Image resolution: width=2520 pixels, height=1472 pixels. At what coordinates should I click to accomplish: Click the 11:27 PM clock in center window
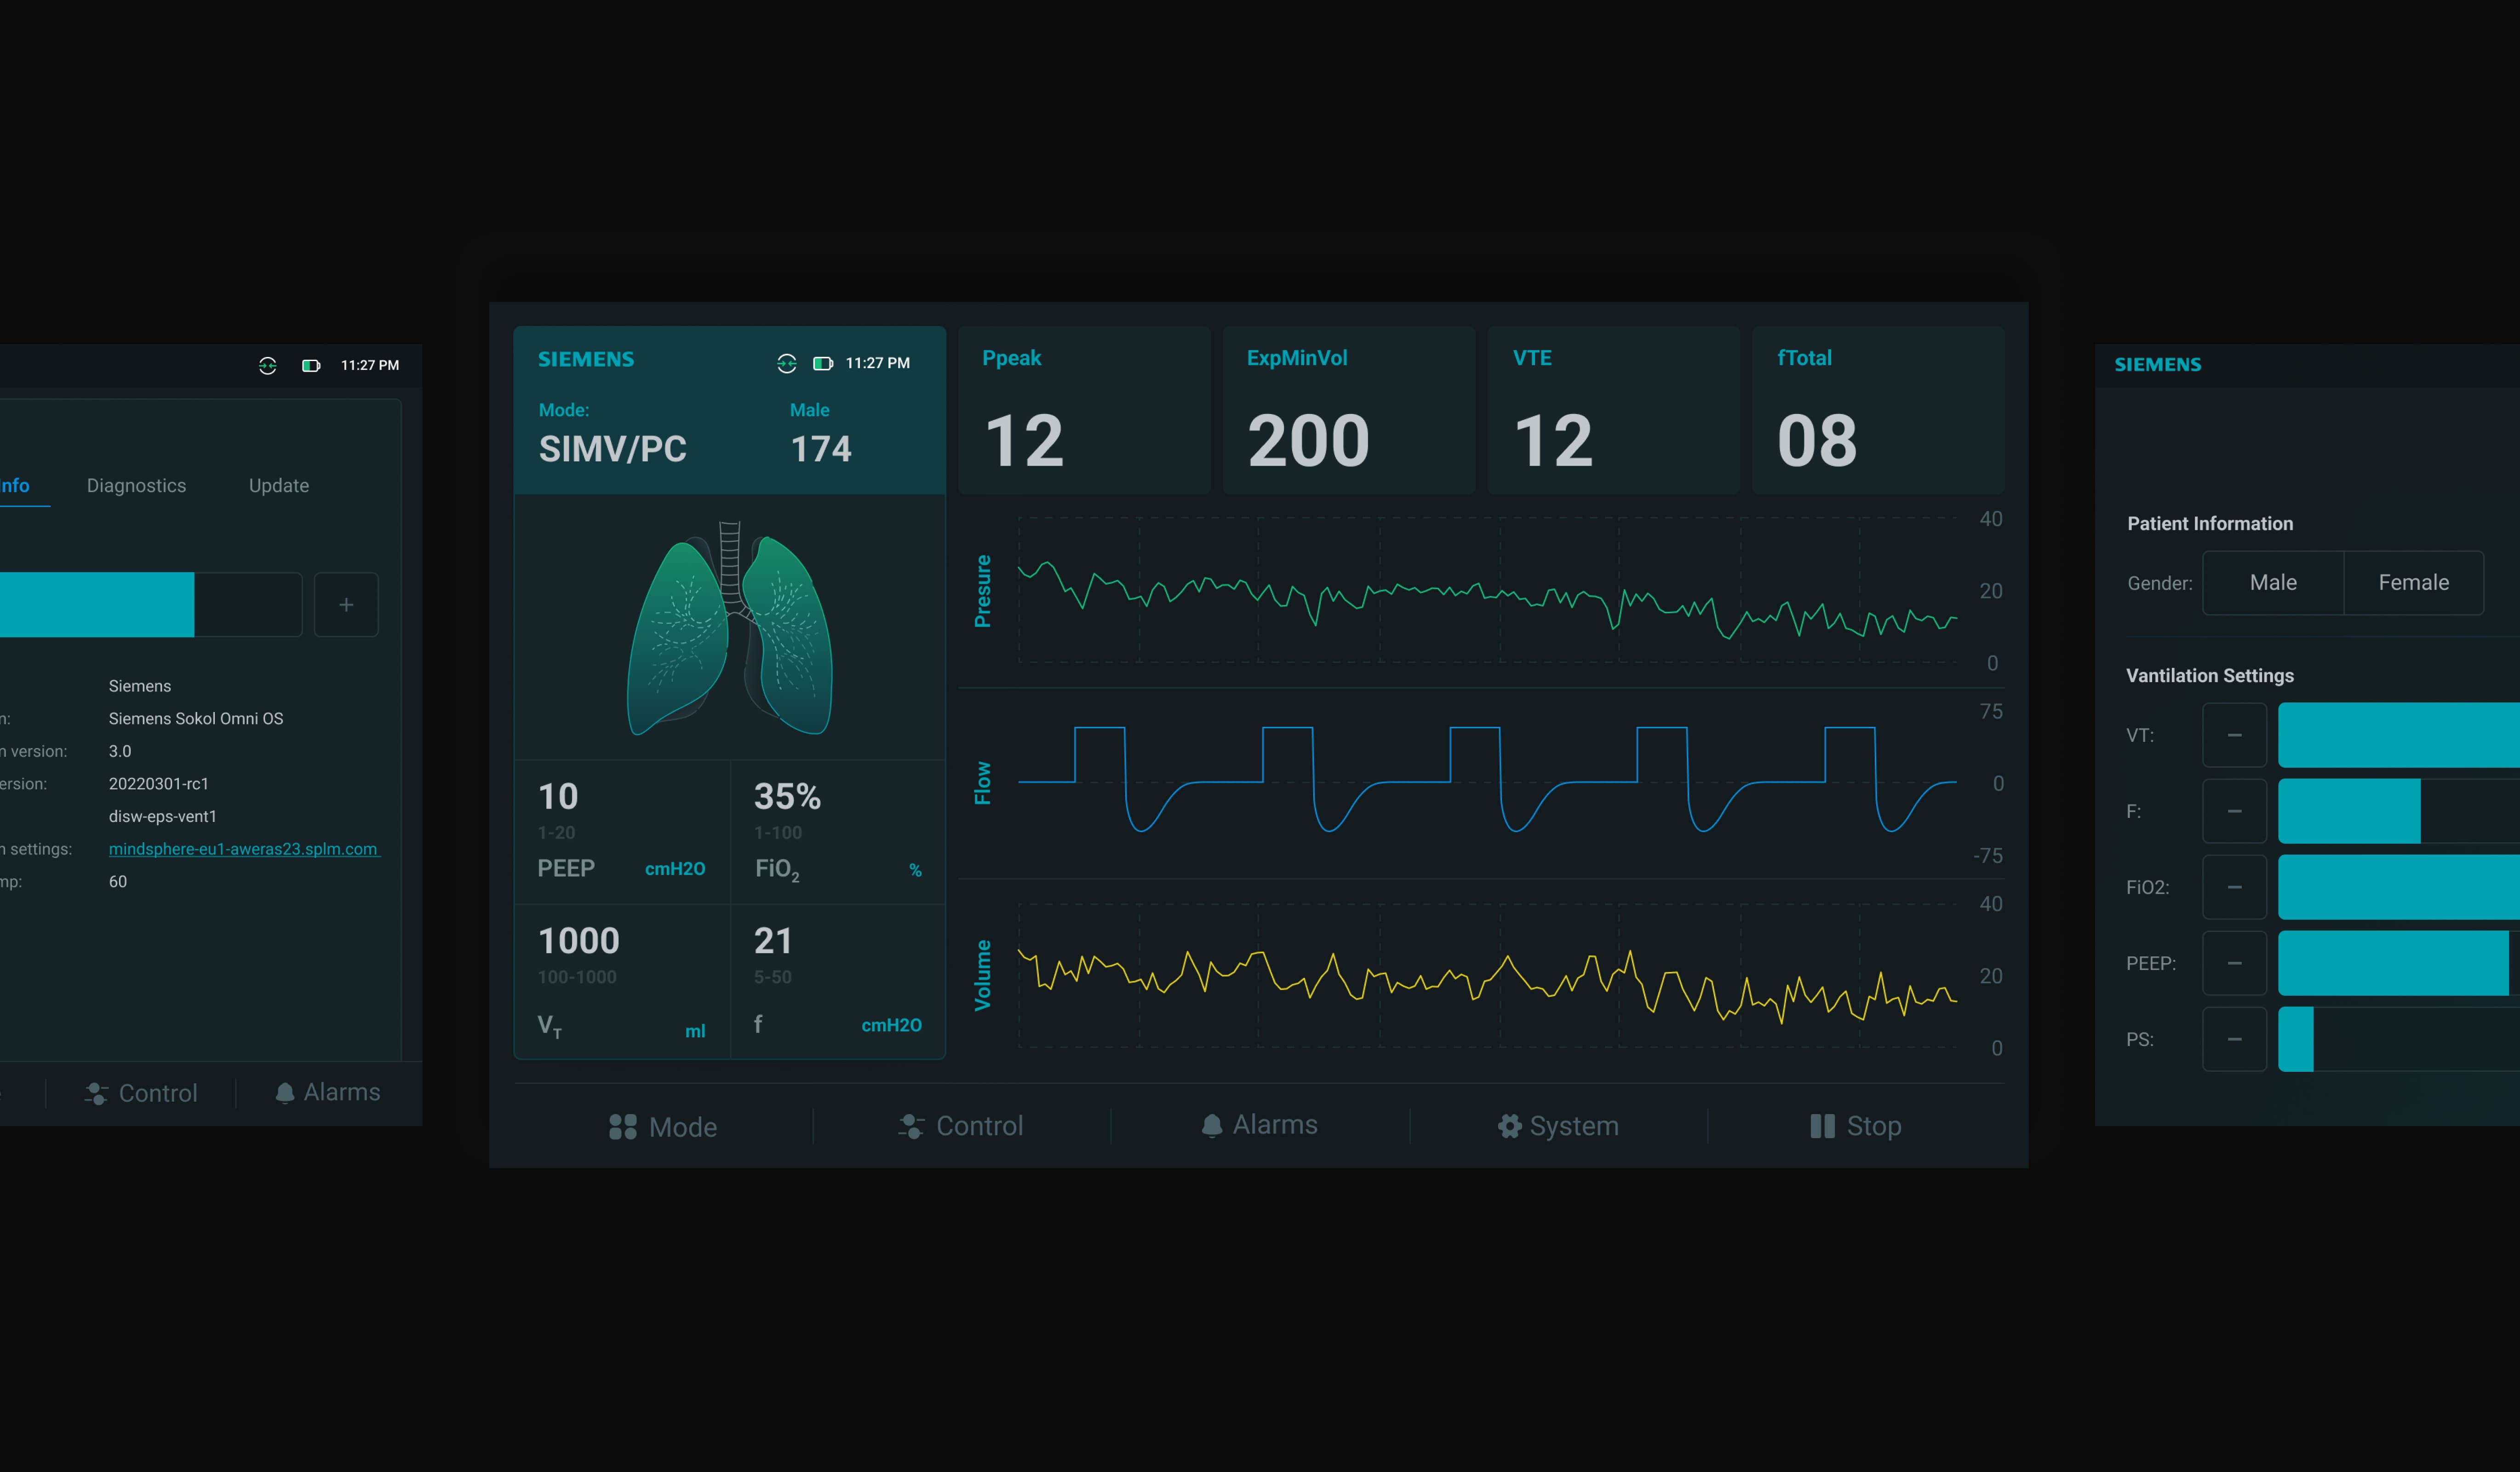pos(877,363)
